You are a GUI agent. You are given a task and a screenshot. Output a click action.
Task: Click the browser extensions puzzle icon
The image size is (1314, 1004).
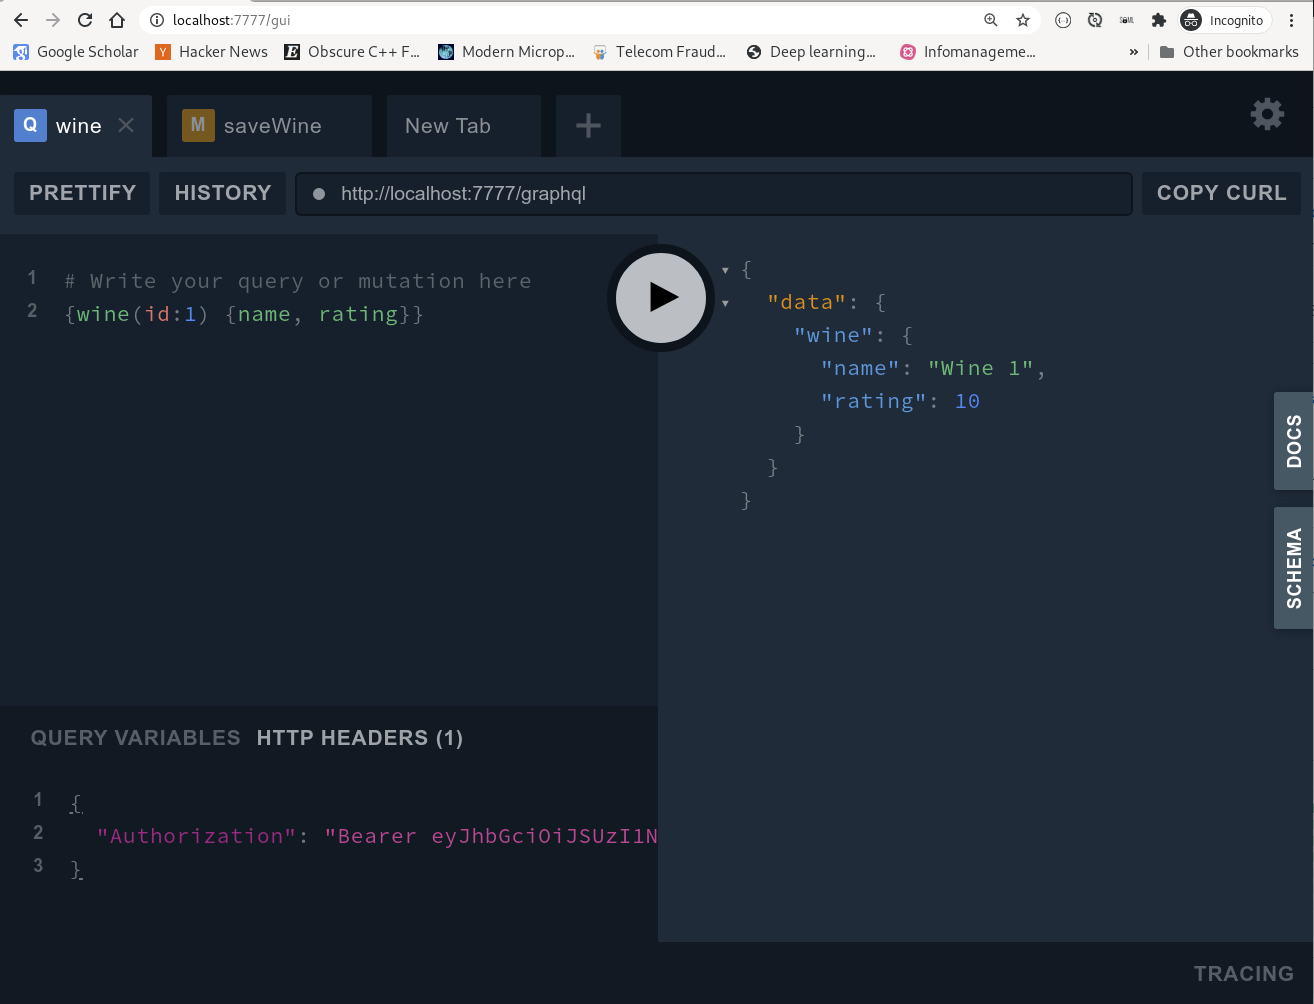[x=1158, y=19]
